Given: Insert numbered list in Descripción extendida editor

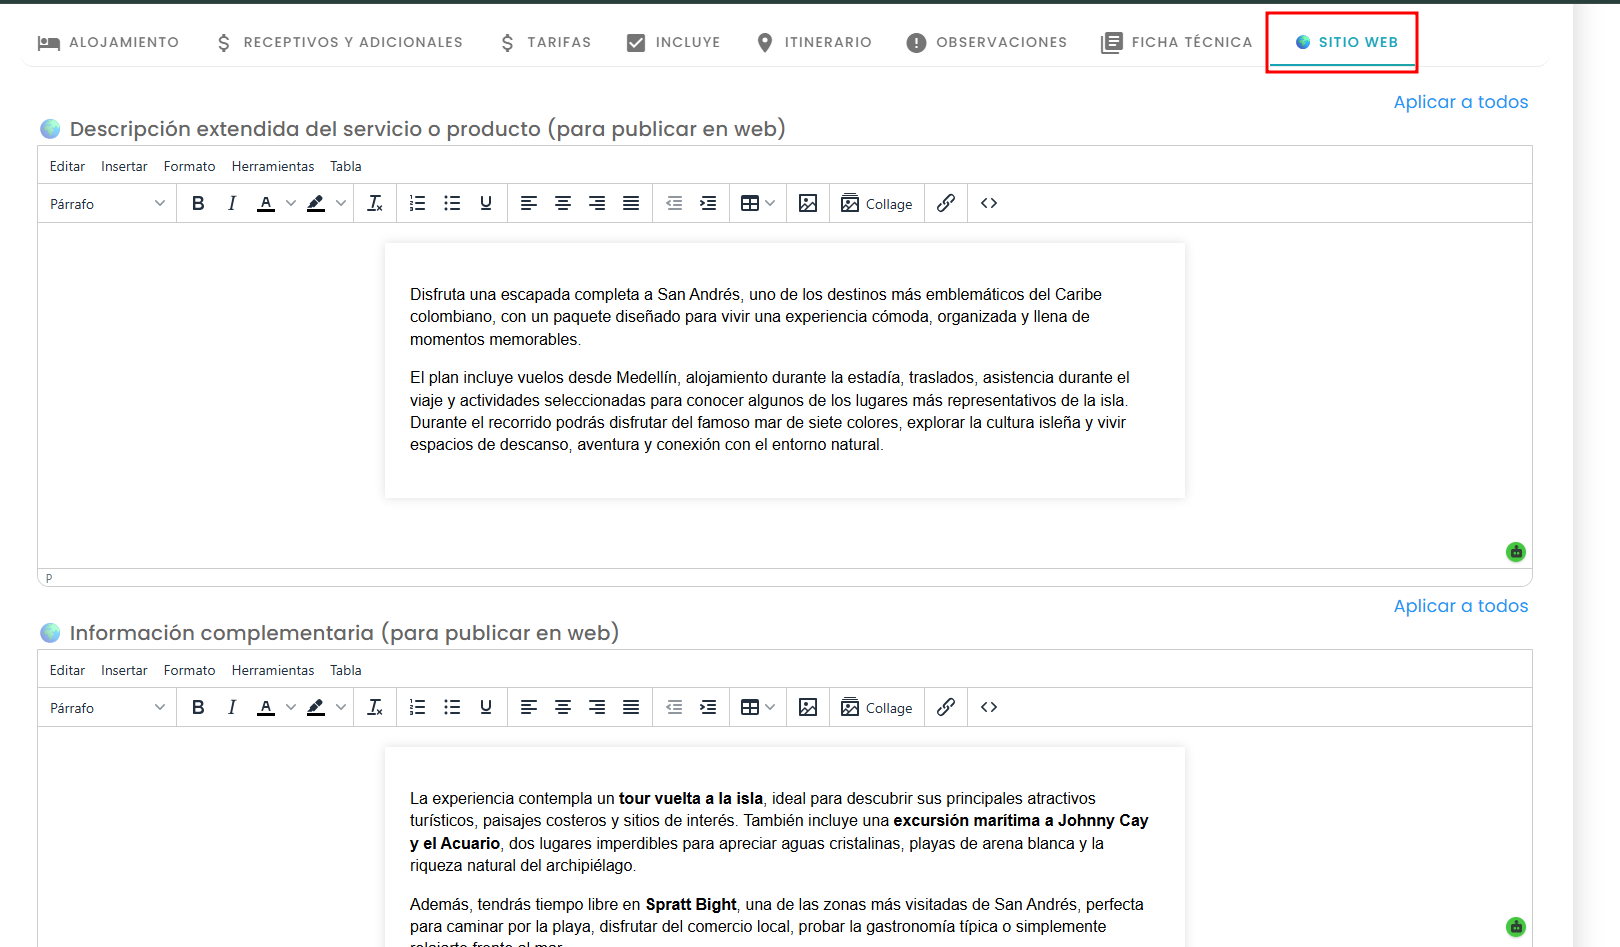Looking at the screenshot, I should click(418, 203).
